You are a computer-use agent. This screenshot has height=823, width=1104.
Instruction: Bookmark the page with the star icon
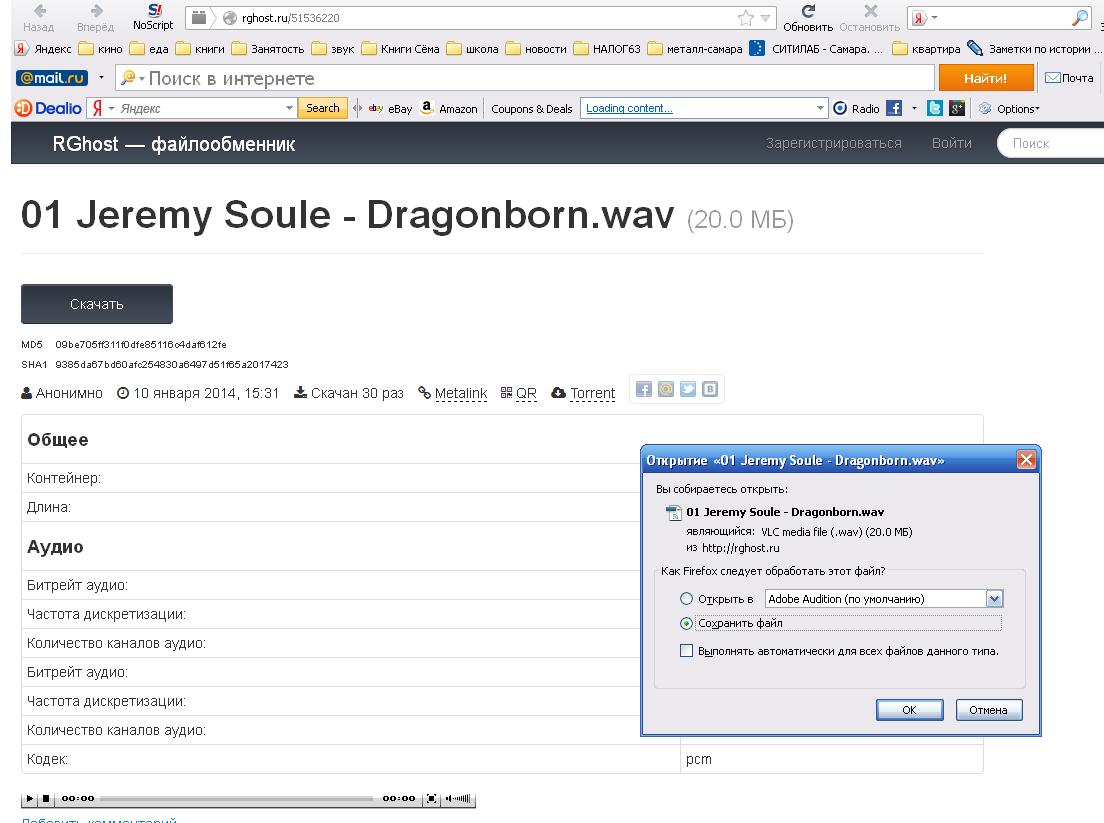(745, 18)
